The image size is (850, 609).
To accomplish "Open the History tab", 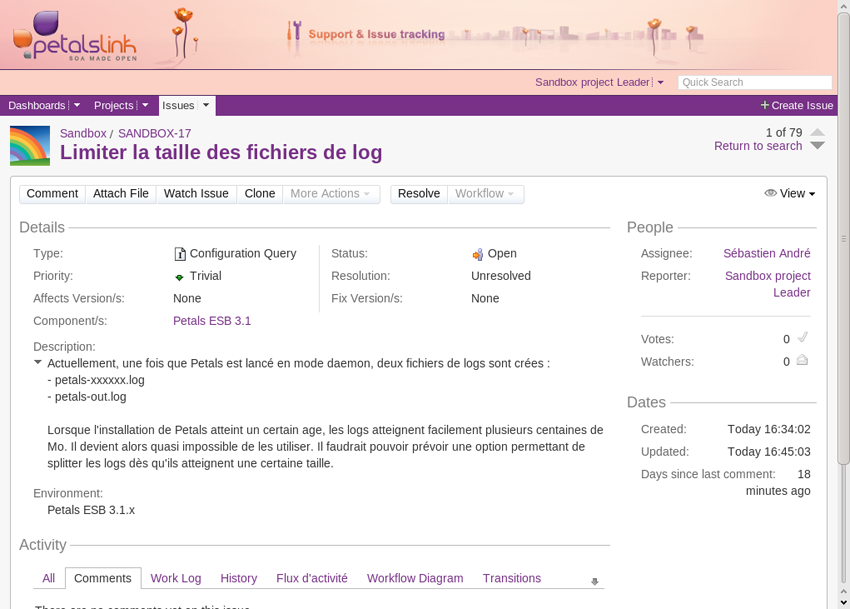I will (238, 578).
